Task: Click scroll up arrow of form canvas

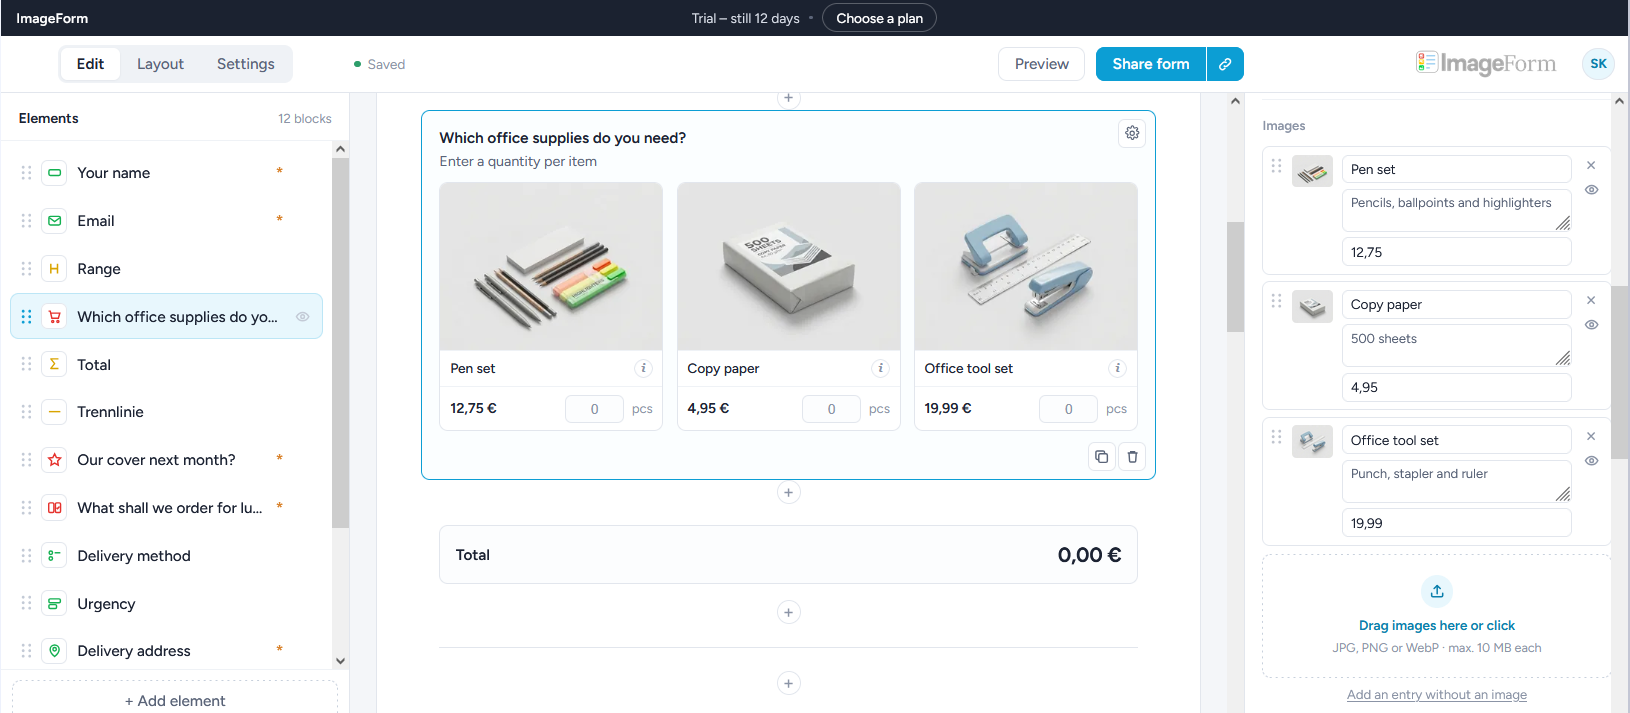Action: 1235,101
